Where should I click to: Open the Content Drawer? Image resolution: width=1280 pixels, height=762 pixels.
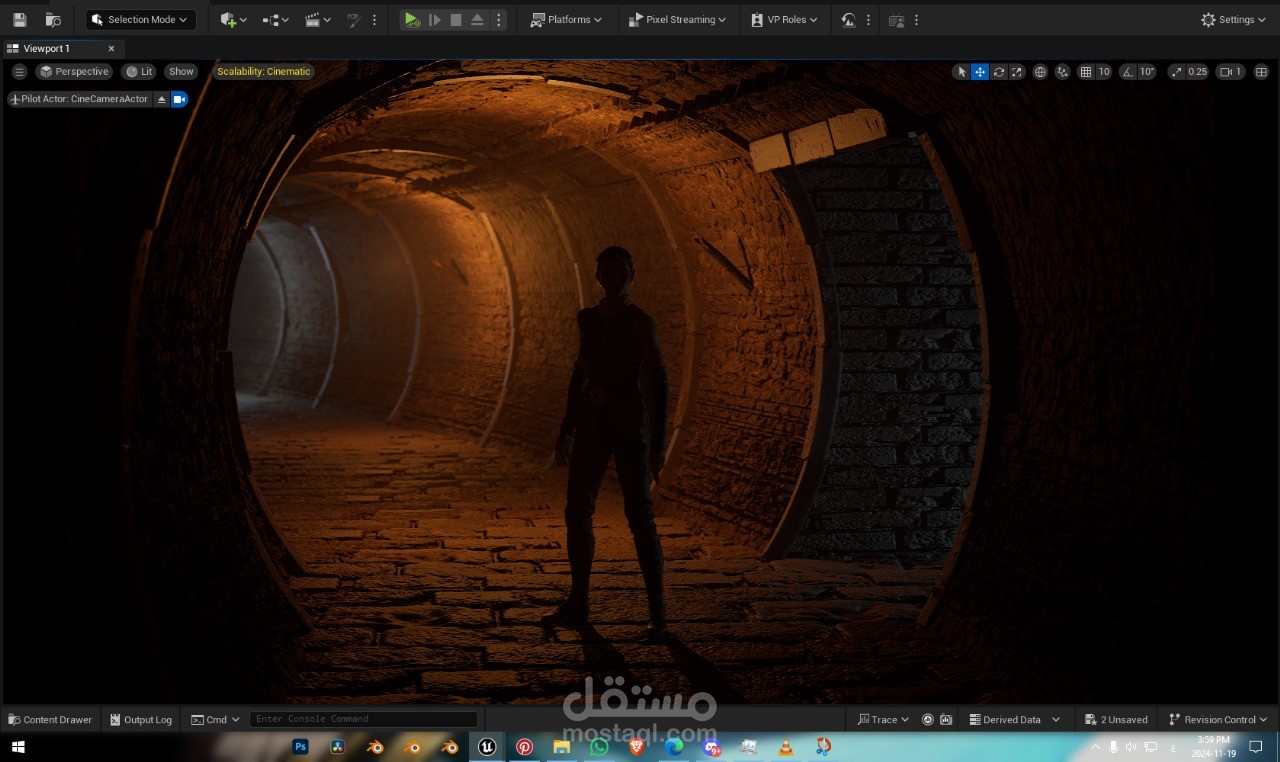50,719
